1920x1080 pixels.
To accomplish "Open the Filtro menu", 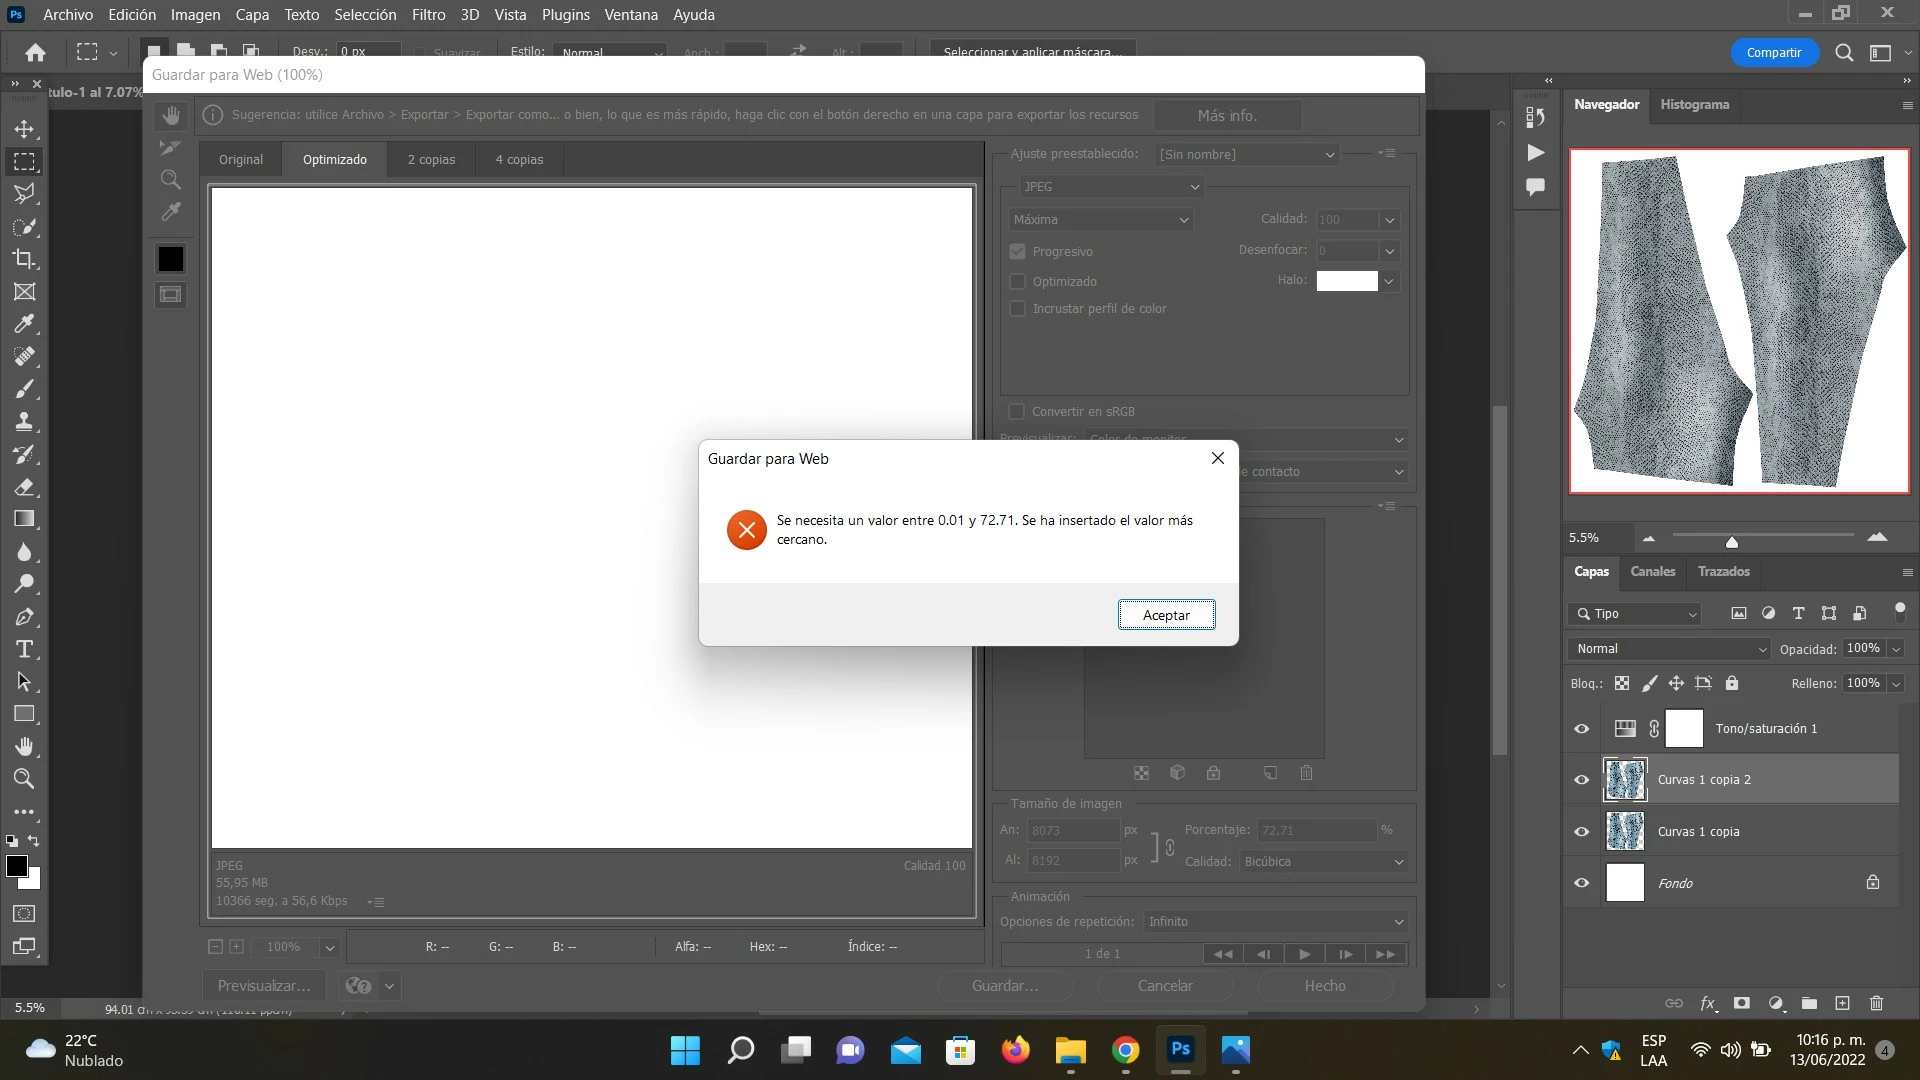I will tap(428, 15).
